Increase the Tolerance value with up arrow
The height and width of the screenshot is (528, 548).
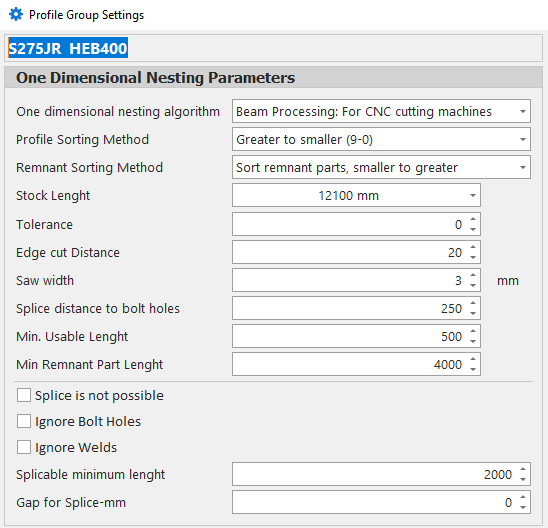coord(473,219)
